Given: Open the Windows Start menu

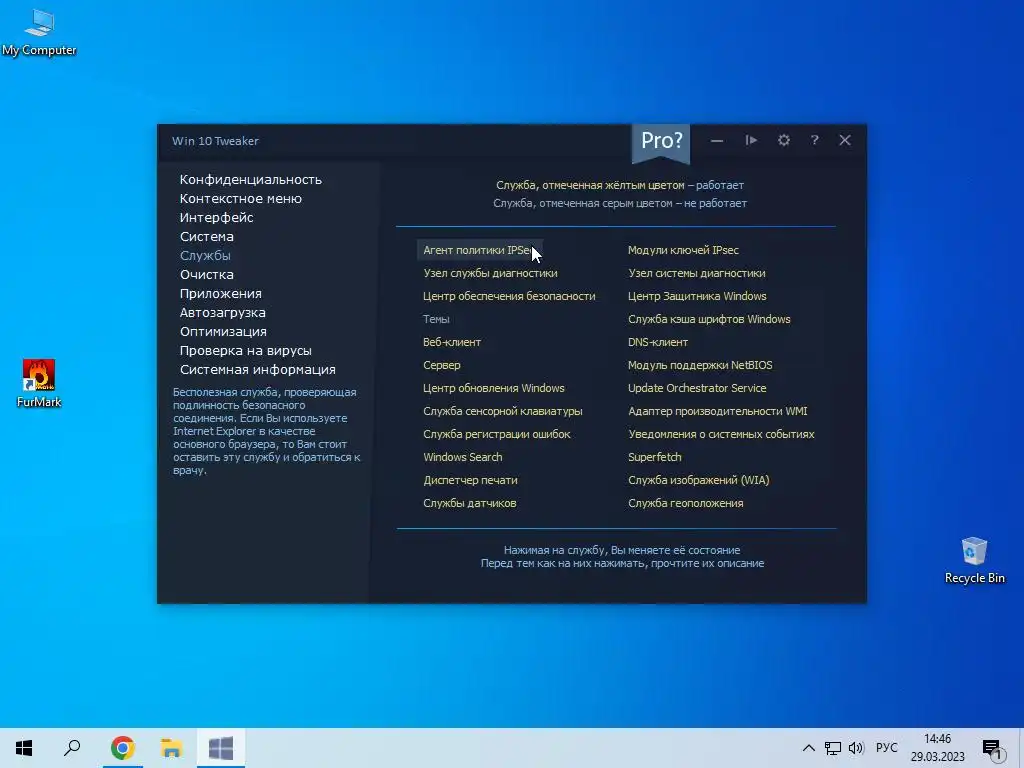Looking at the screenshot, I should [x=24, y=748].
